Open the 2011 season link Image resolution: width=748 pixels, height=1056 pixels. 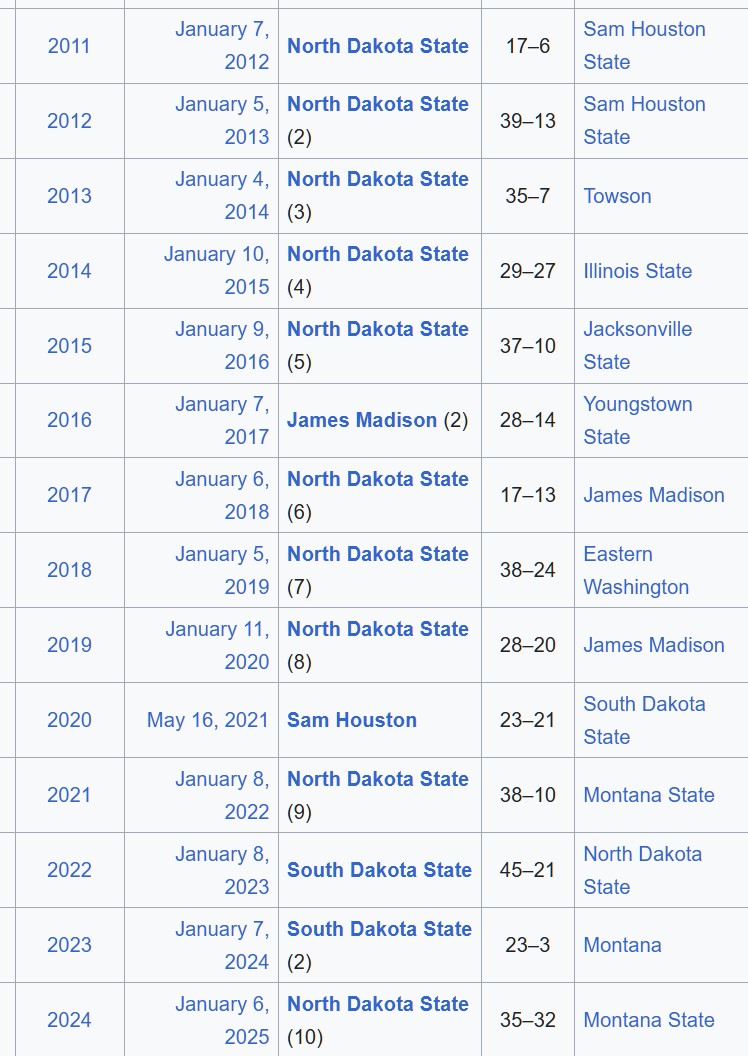pos(69,46)
